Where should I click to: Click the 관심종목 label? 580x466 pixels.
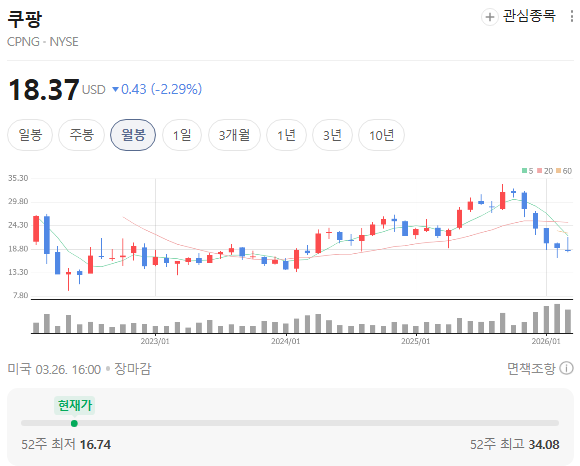click(x=529, y=16)
